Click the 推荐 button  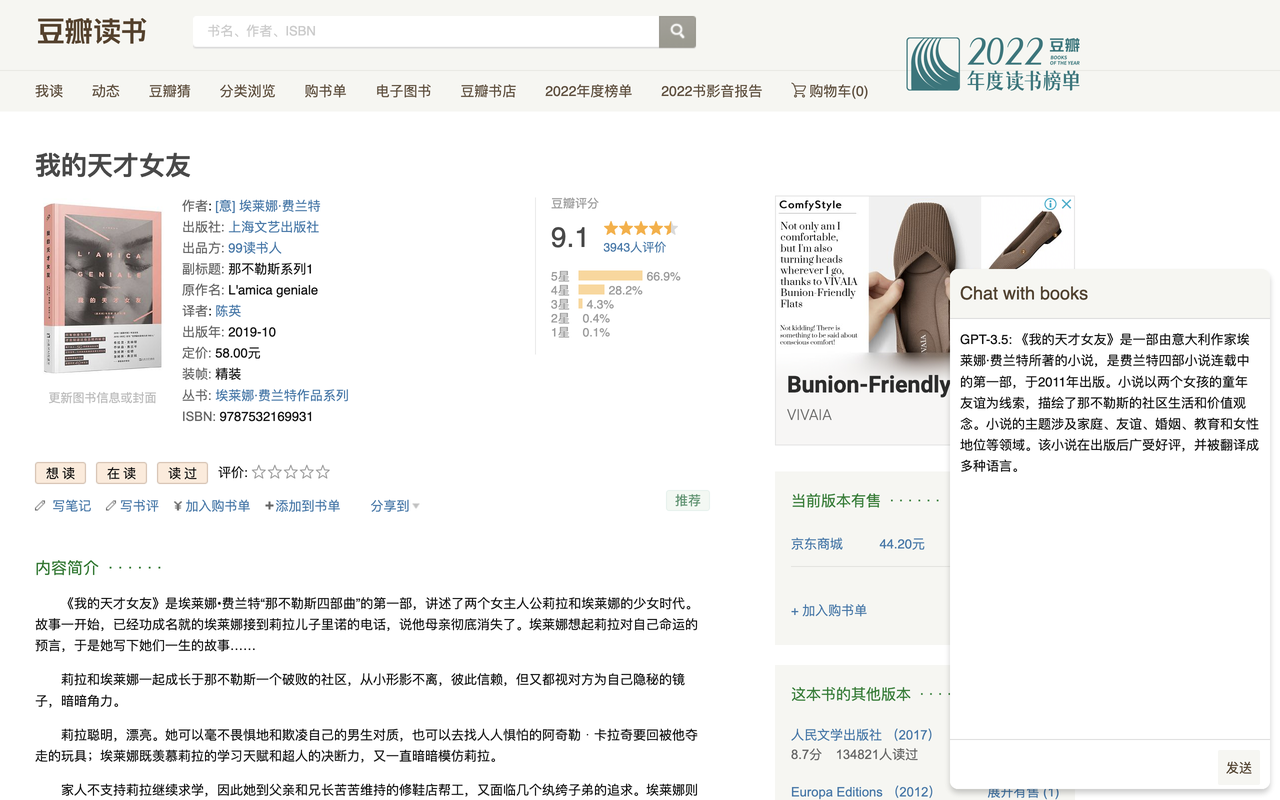[x=688, y=500]
